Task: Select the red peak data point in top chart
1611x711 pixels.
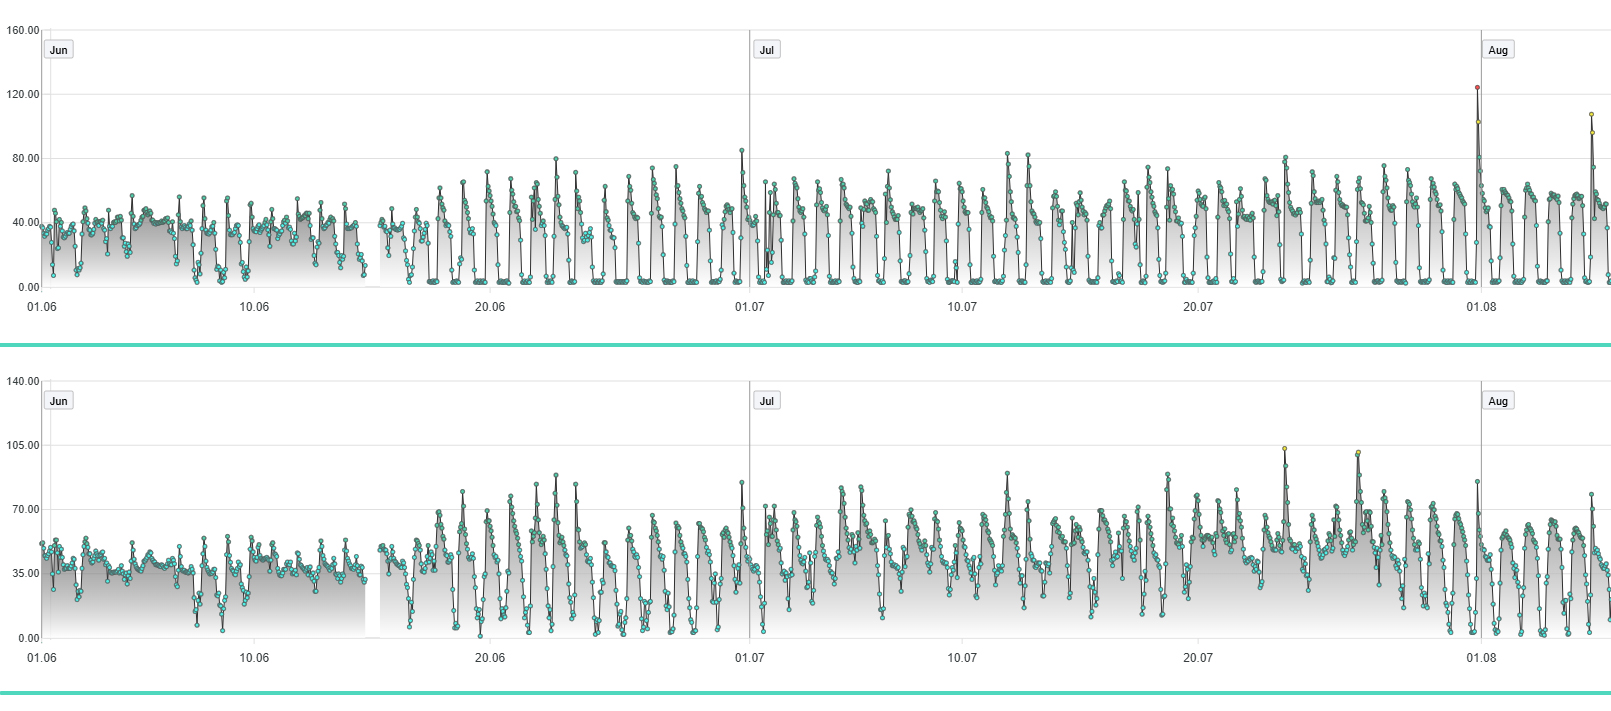Action: [1477, 87]
